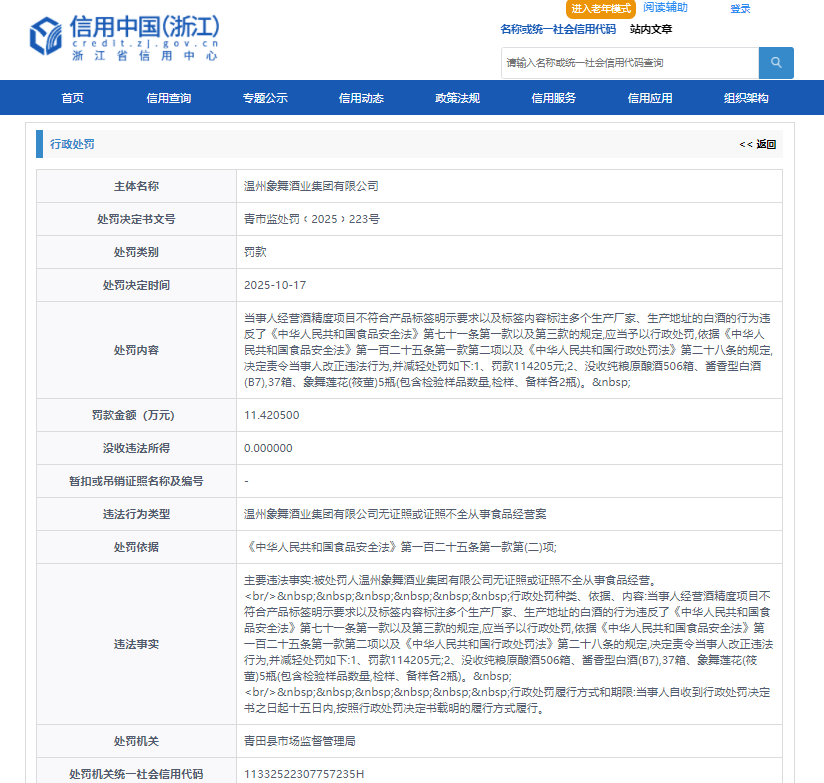Enable 进入老年模式 senior mode

601,9
